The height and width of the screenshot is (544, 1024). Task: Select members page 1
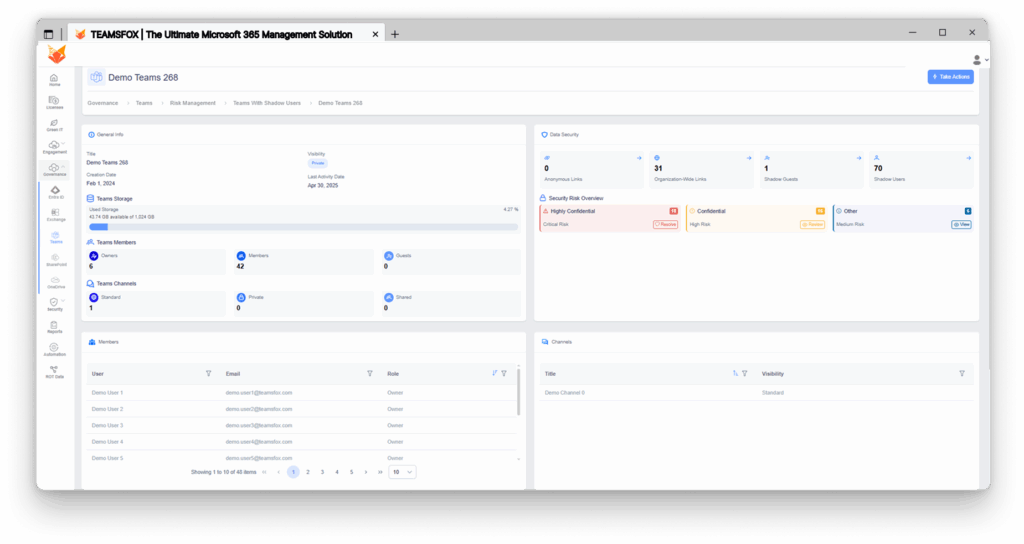[293, 472]
